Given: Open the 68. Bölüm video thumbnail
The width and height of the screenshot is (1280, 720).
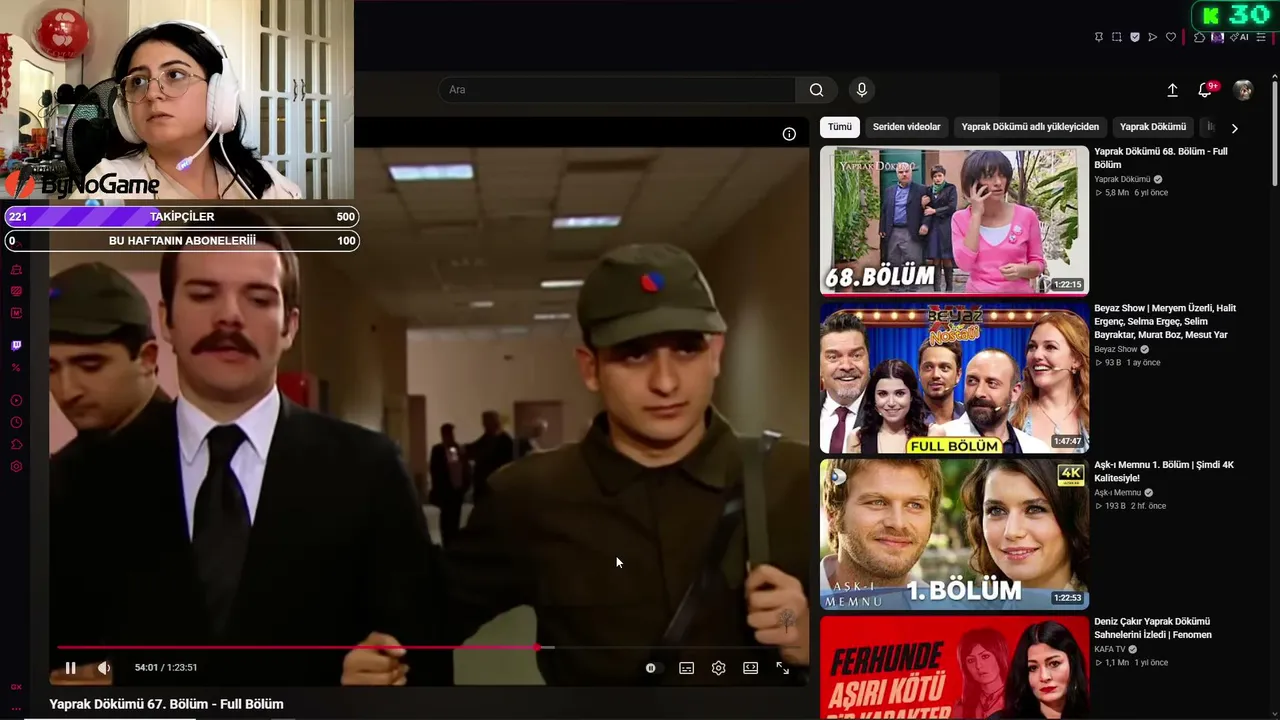Looking at the screenshot, I should (954, 221).
